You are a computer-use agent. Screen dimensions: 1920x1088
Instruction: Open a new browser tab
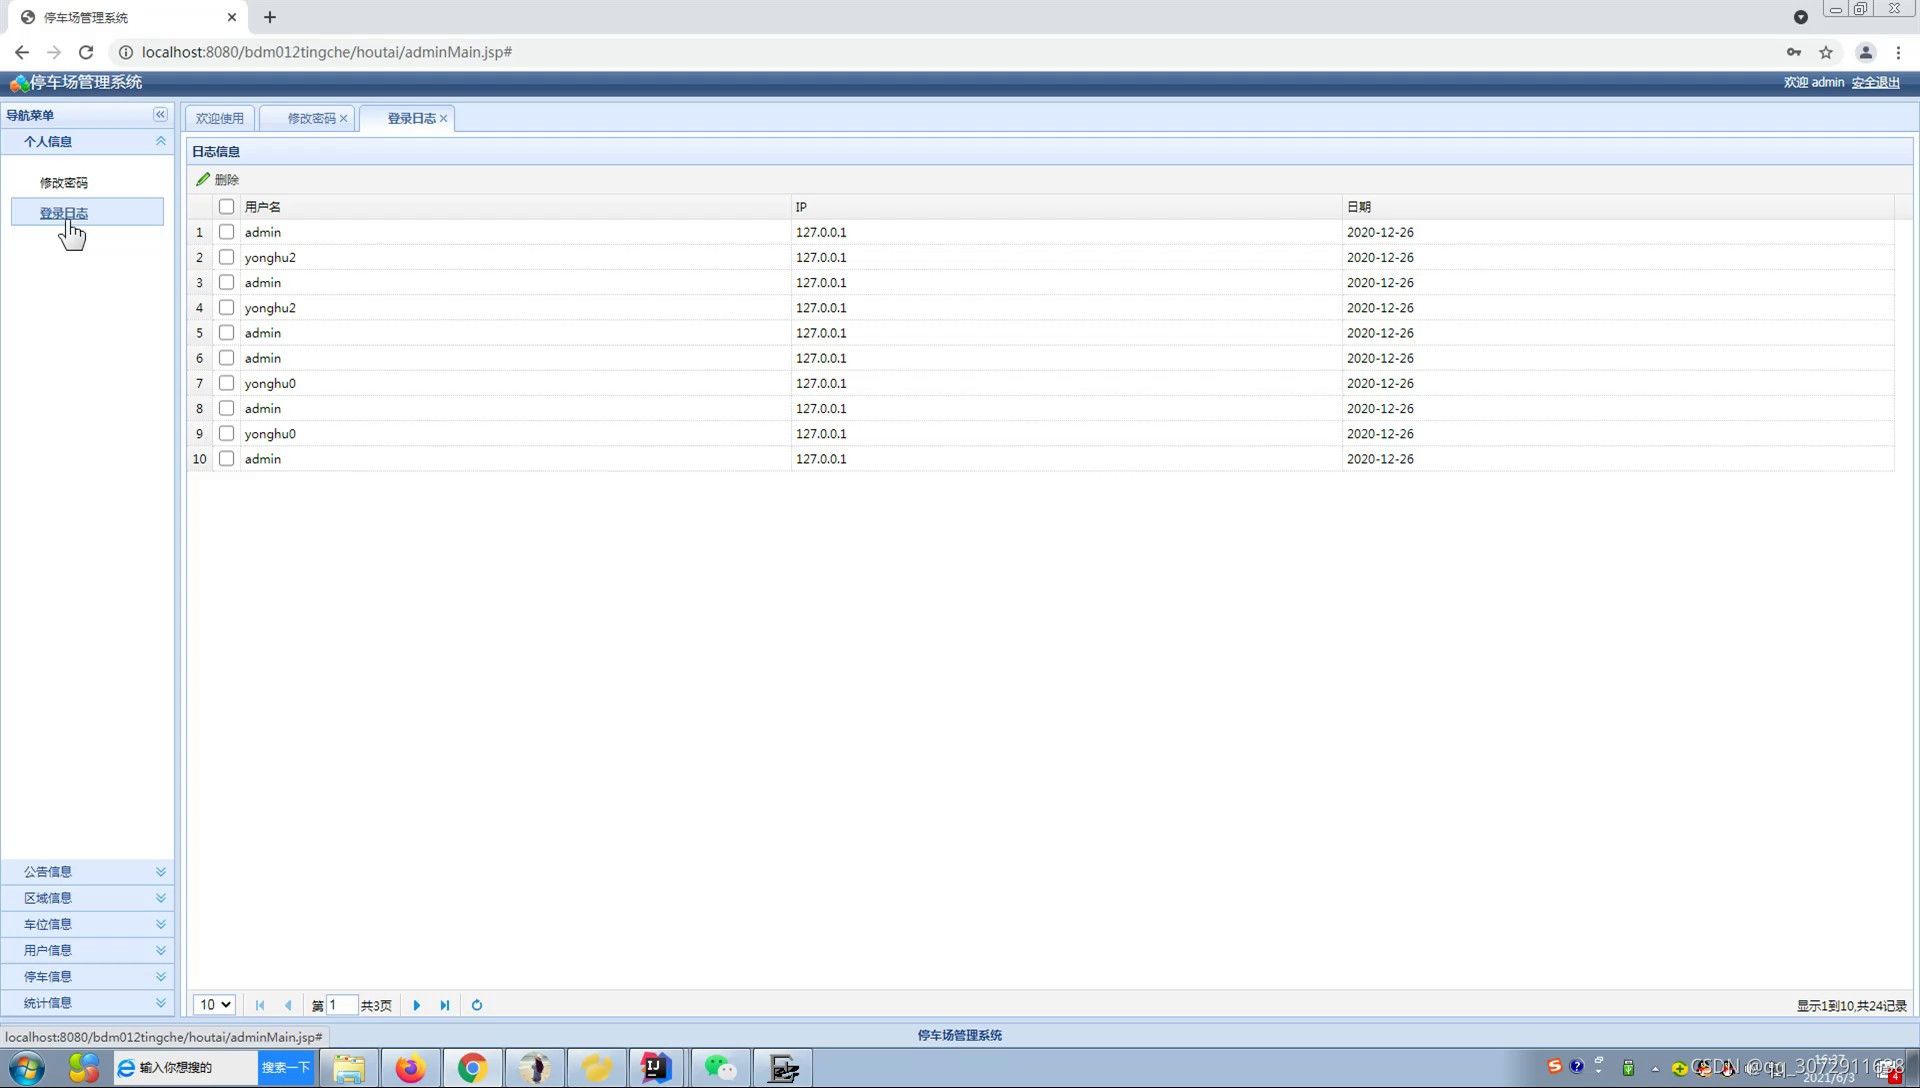(270, 17)
